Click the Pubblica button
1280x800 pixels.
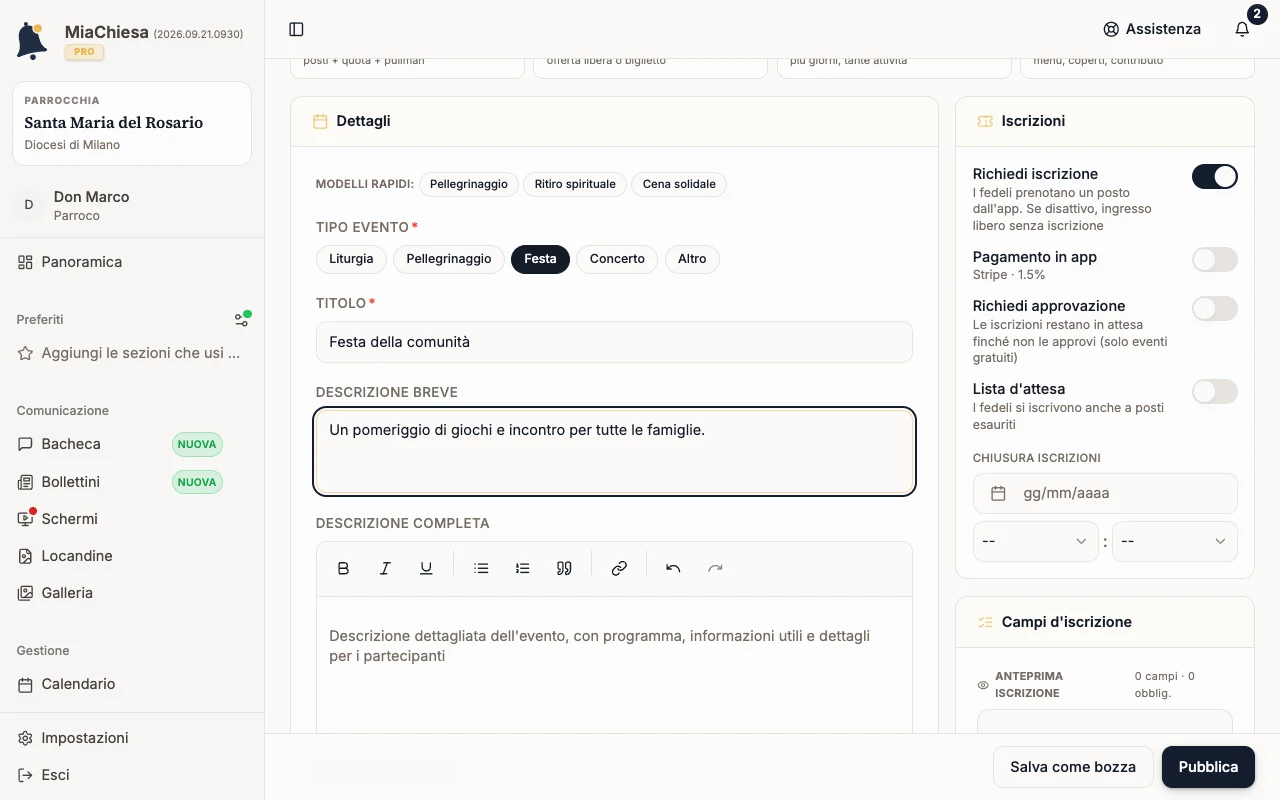(x=1208, y=767)
